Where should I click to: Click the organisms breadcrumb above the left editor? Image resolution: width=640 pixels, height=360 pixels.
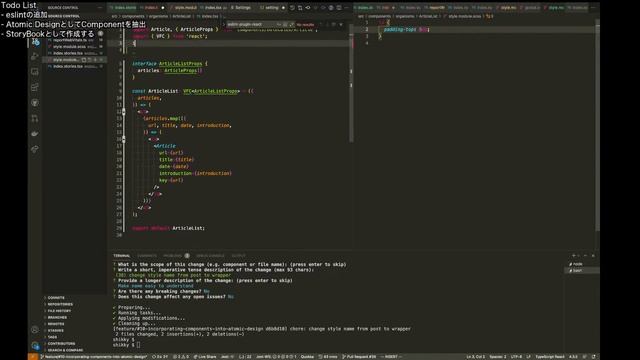[x=158, y=16]
